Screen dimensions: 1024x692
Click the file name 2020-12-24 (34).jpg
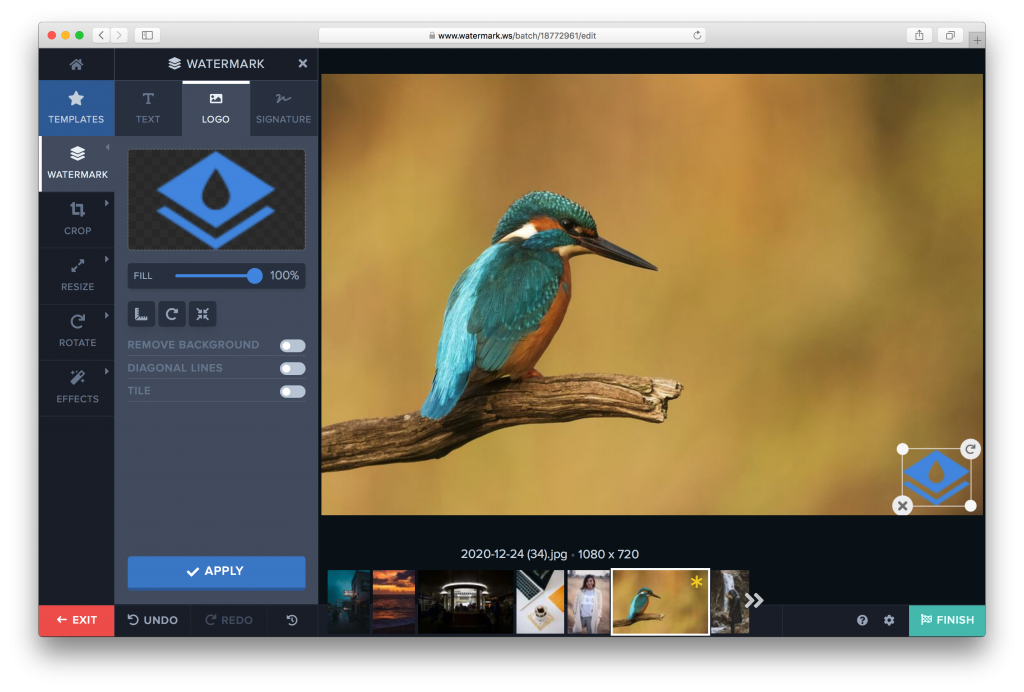click(x=514, y=554)
